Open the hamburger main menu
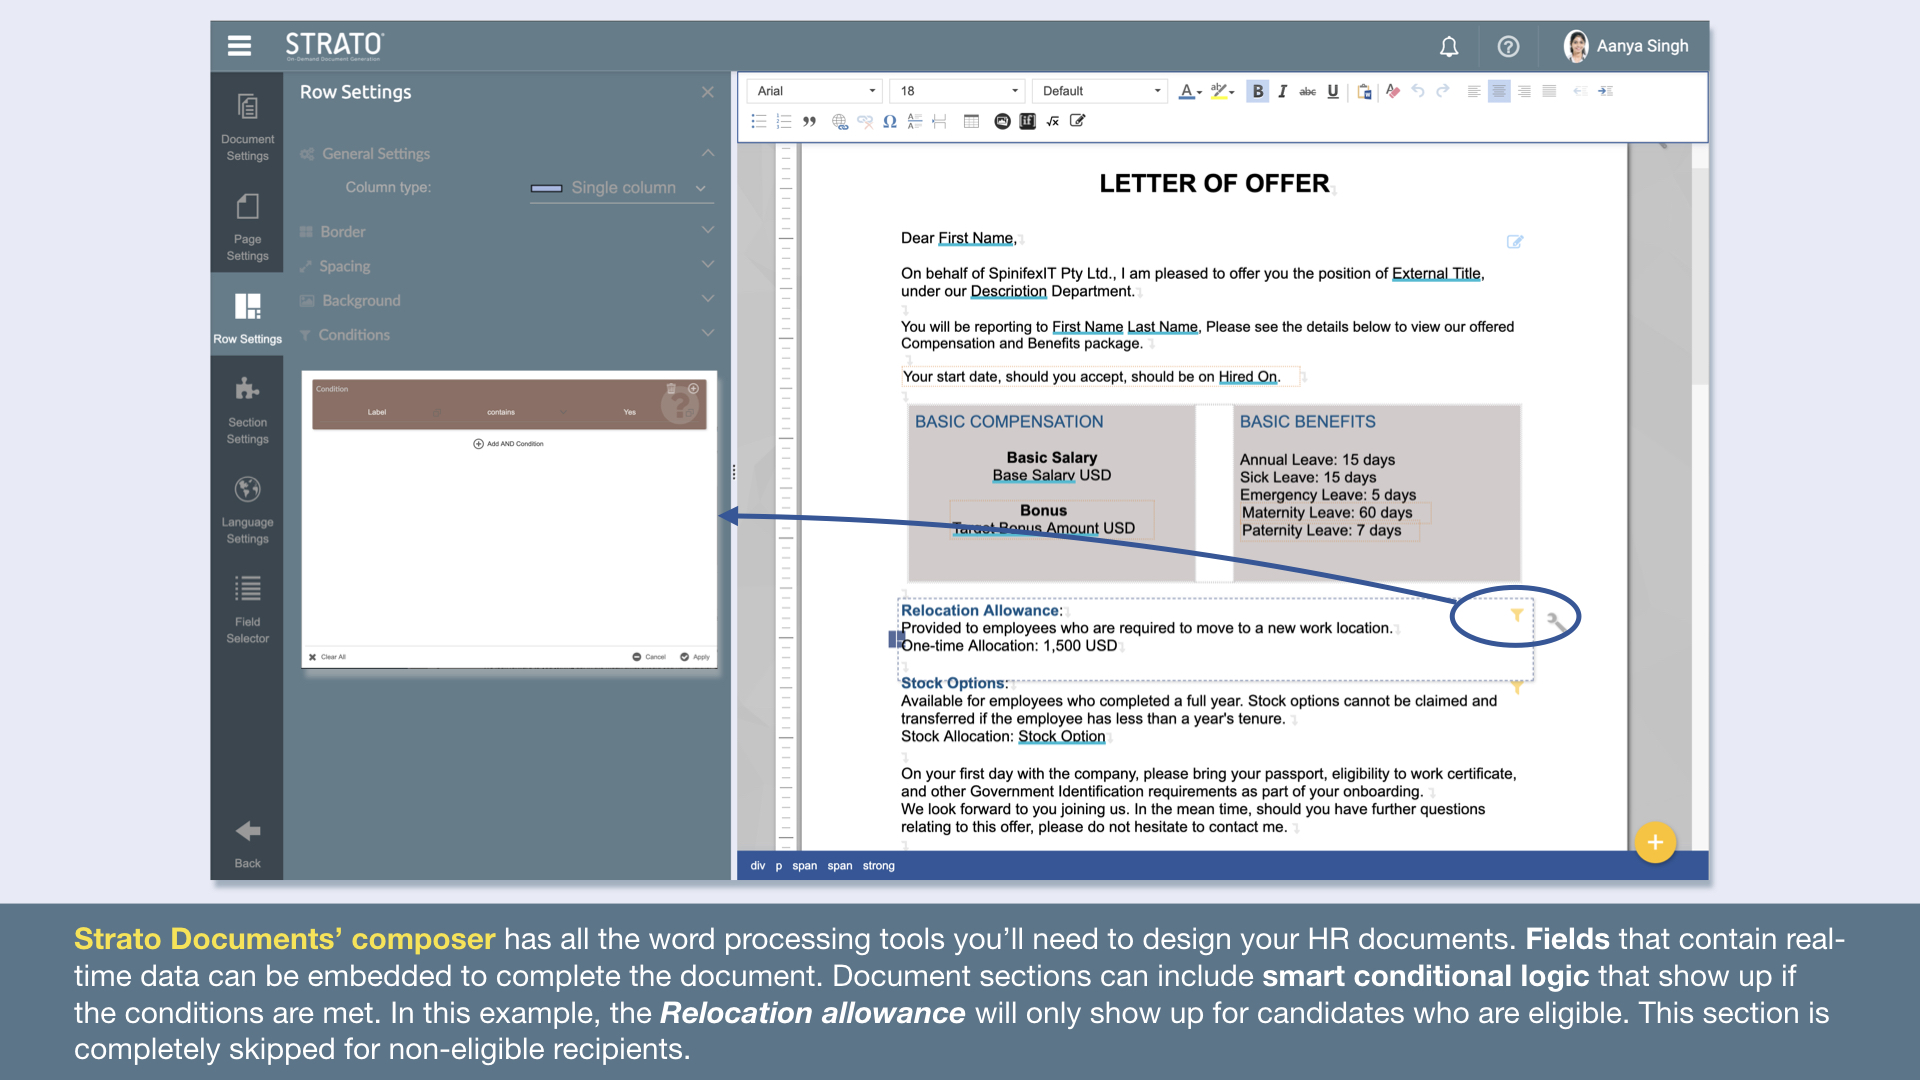 tap(239, 46)
